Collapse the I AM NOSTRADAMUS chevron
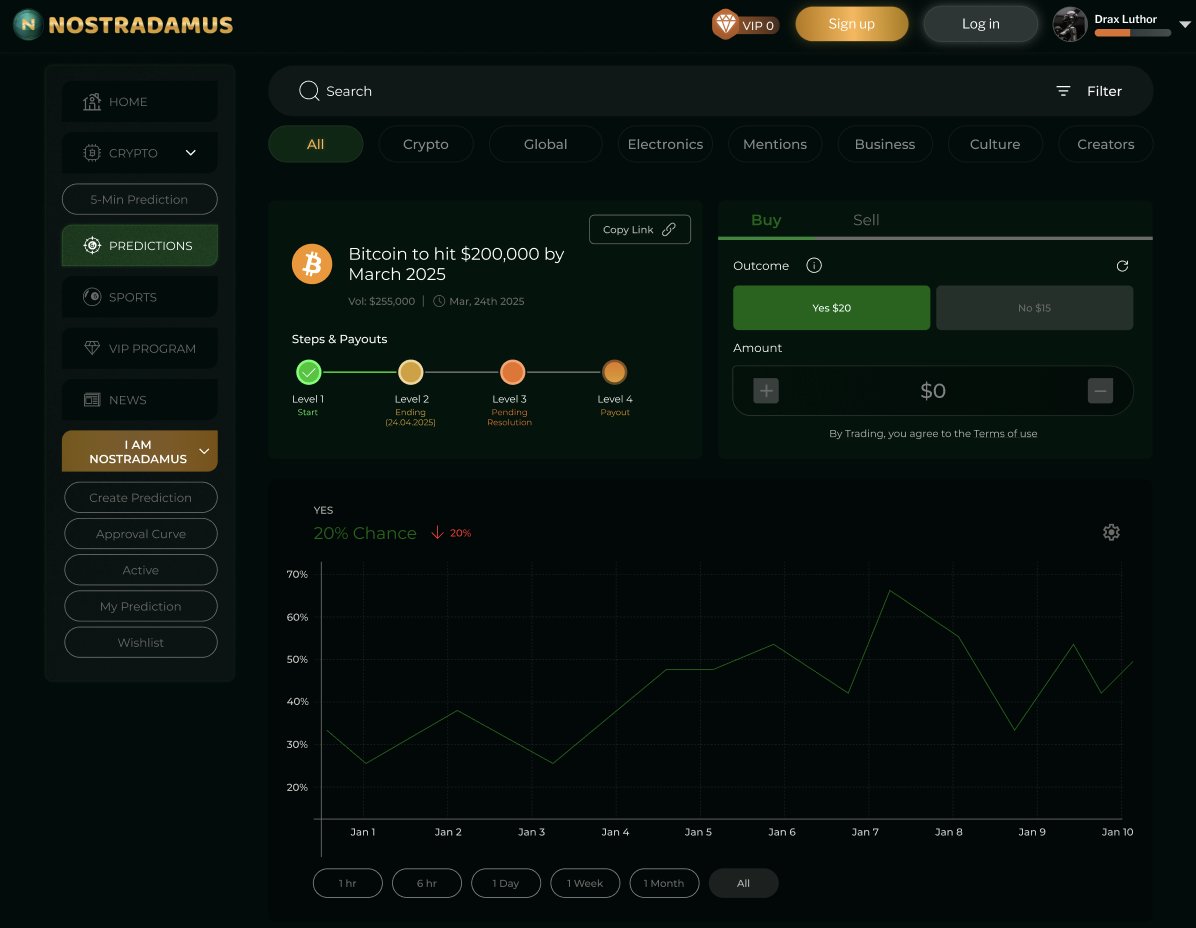 tap(204, 451)
